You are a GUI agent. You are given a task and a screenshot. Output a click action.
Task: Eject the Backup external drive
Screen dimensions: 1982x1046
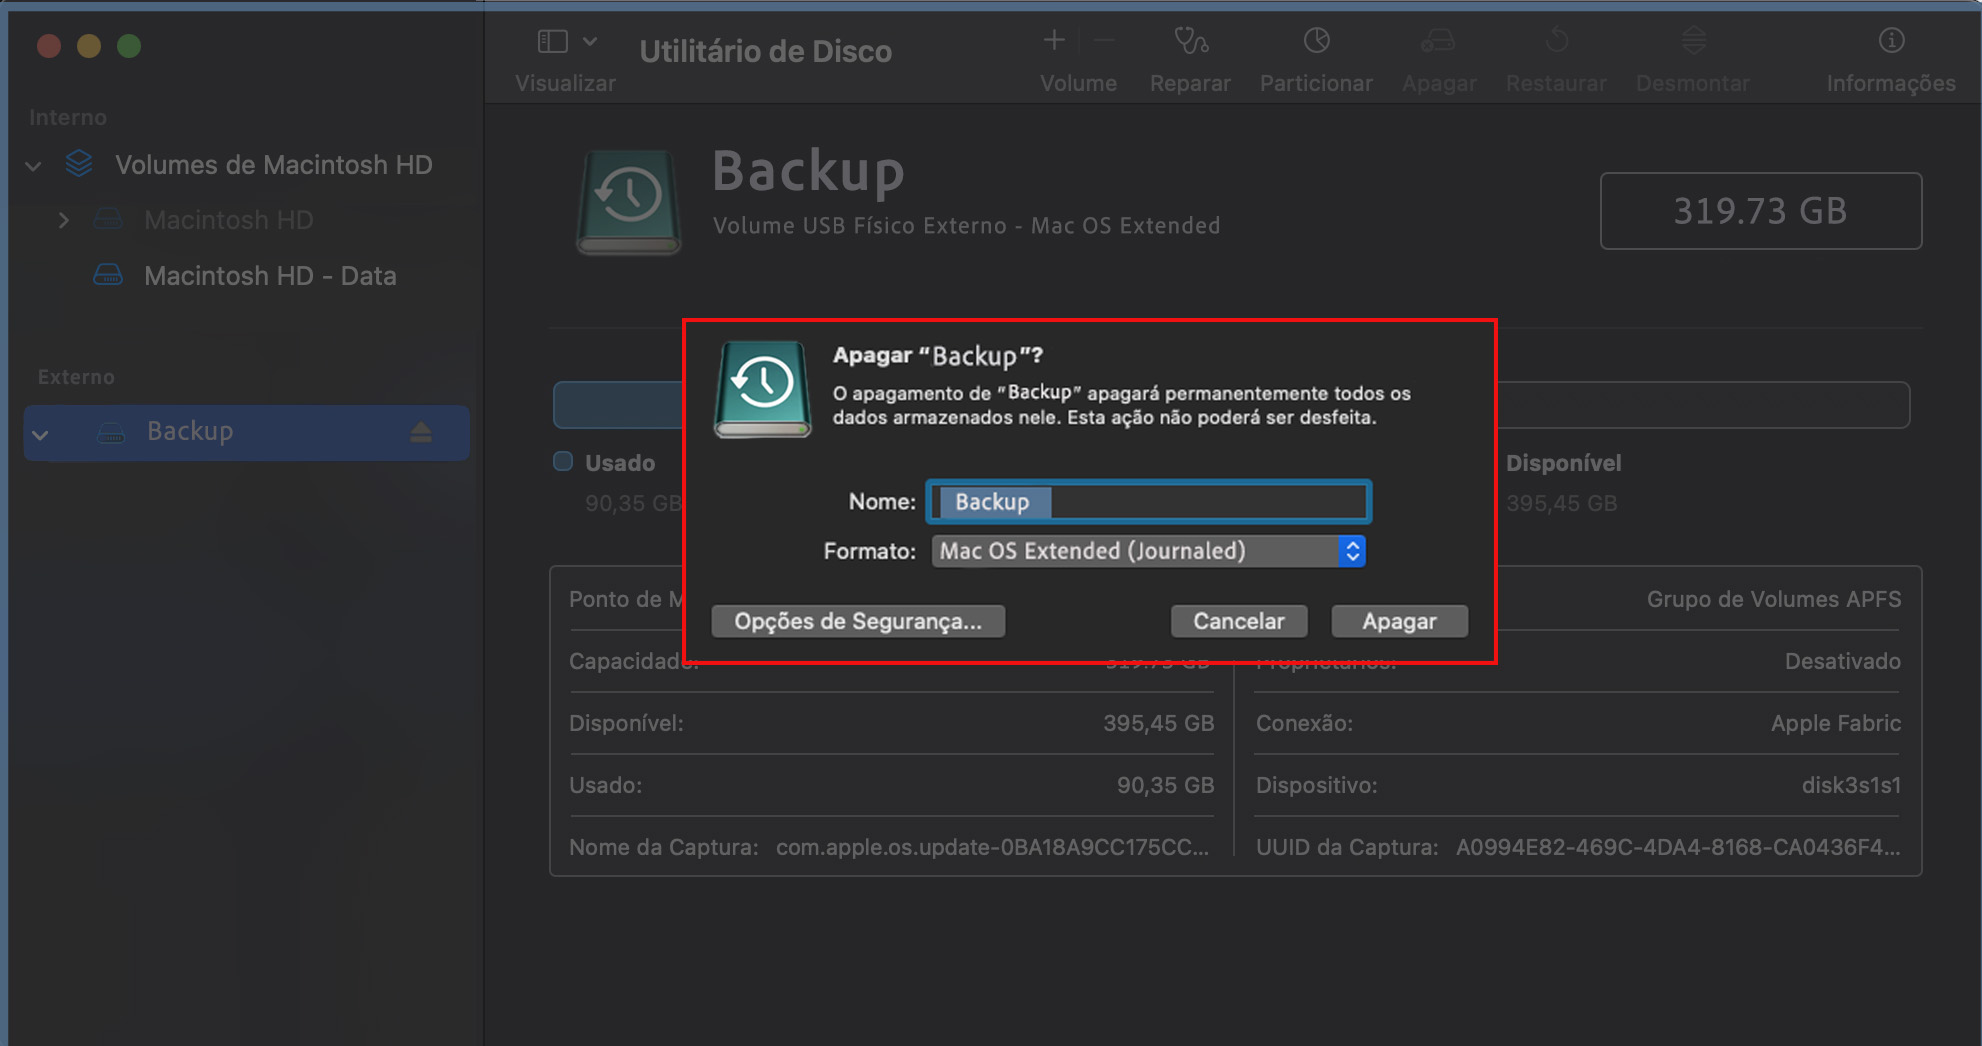421,432
